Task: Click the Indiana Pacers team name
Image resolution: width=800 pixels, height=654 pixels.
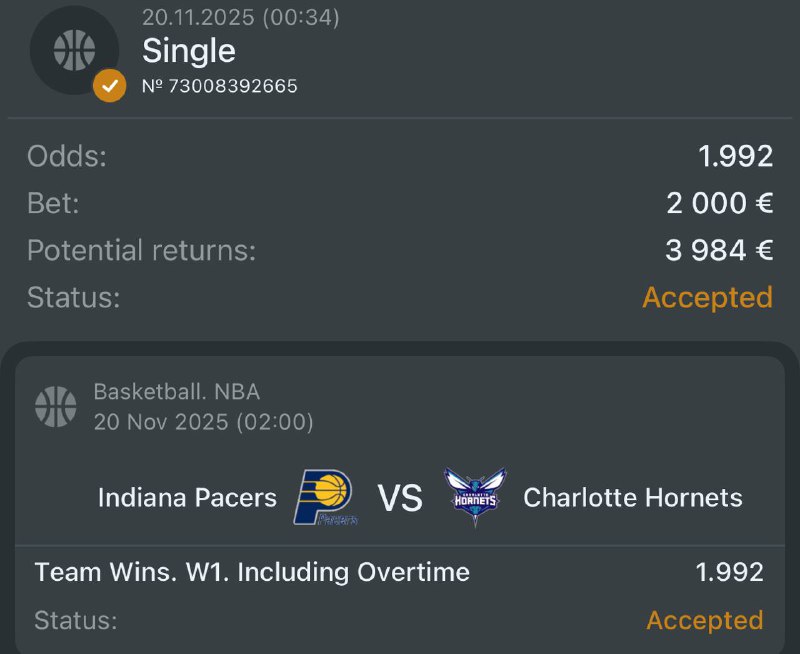Action: point(187,497)
